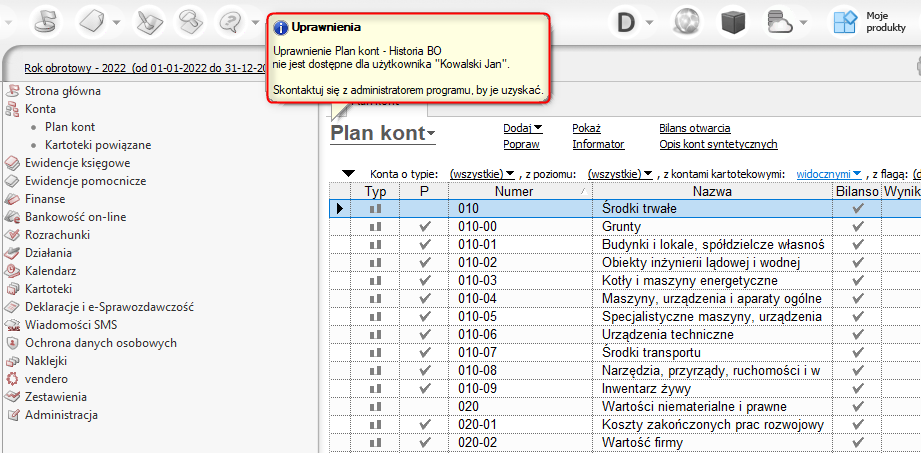
Task: Sort by the Nazwa column header
Action: click(712, 191)
